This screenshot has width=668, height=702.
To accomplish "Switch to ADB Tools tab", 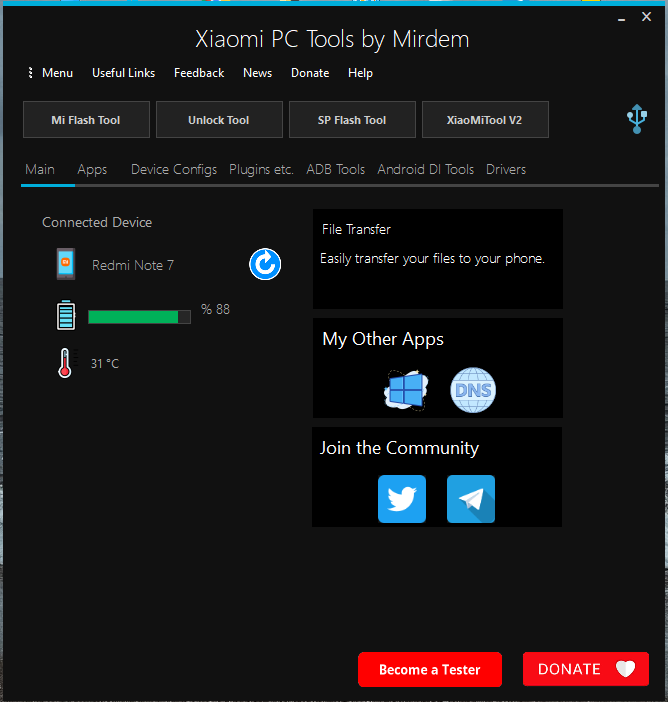I will 335,169.
